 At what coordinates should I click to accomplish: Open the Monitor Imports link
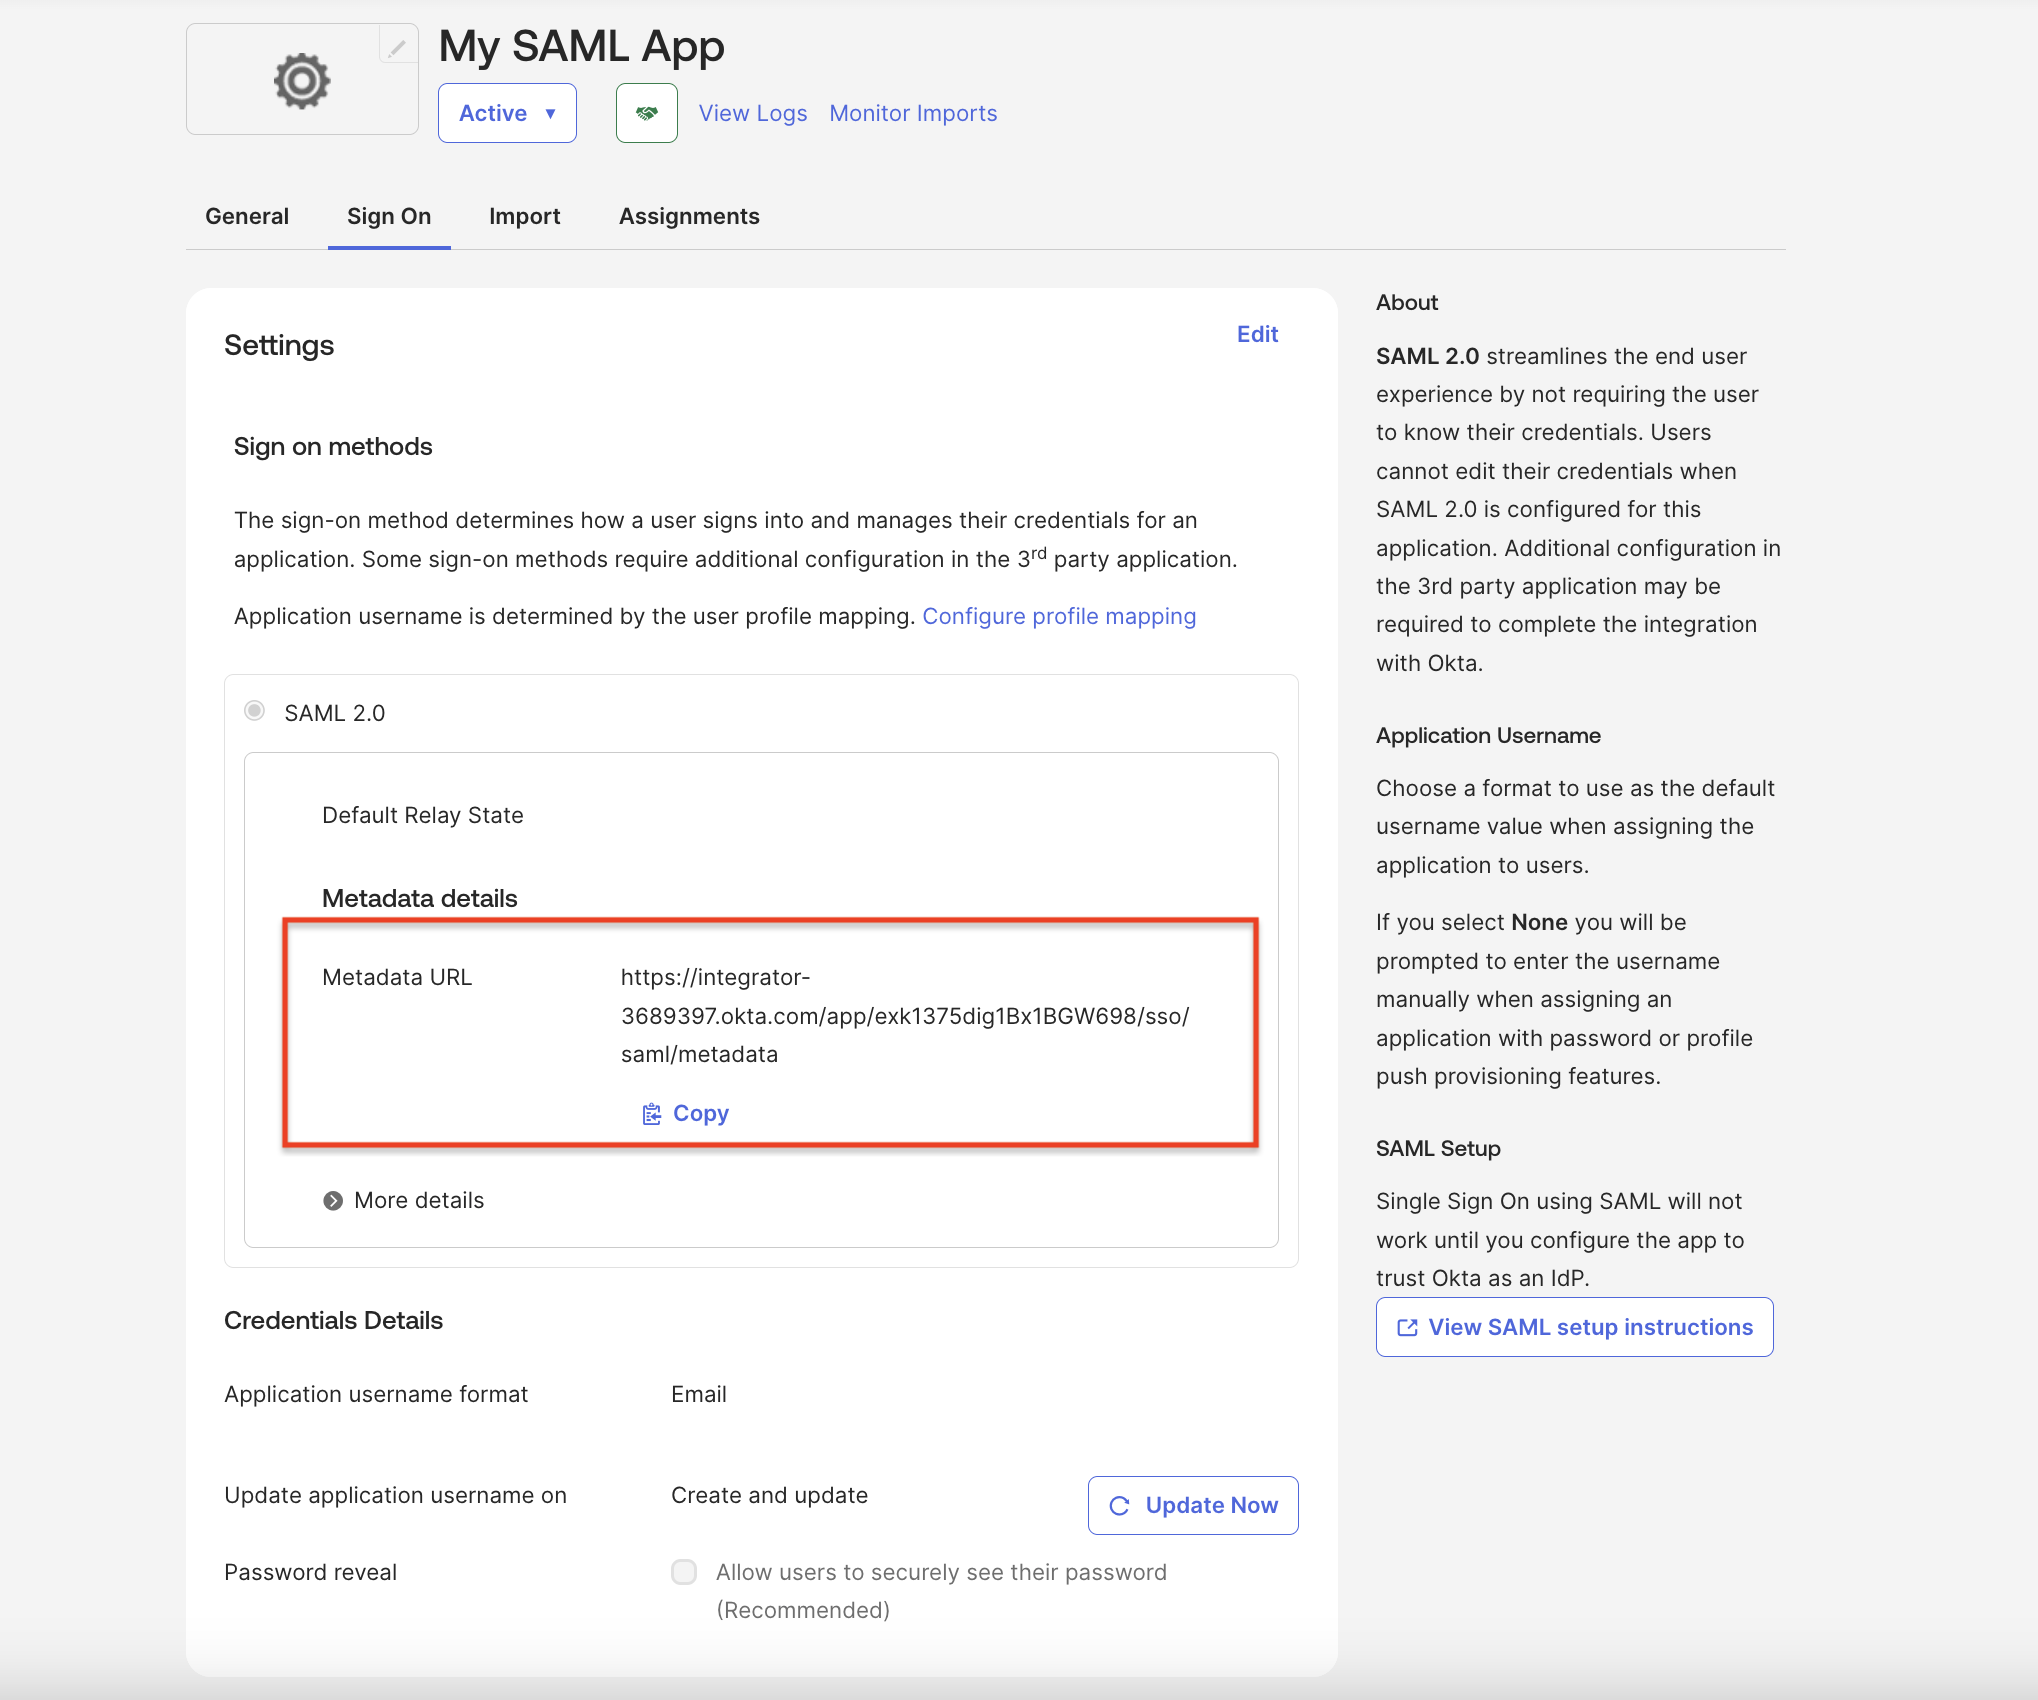913,113
